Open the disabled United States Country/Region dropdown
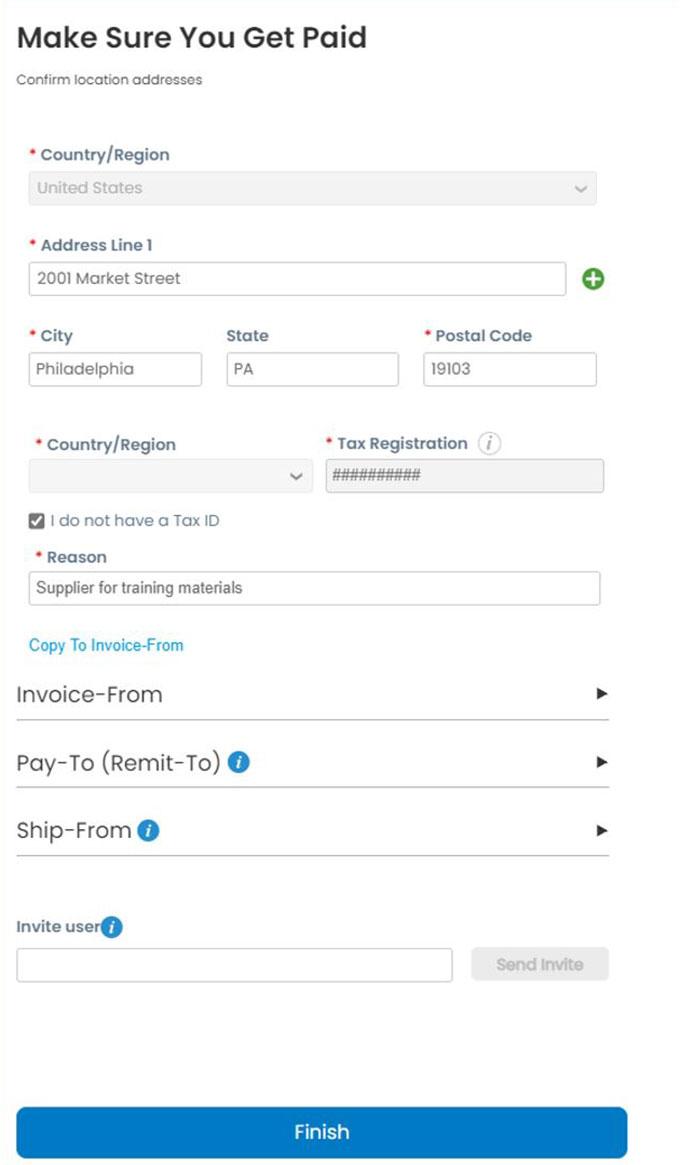 coord(312,188)
